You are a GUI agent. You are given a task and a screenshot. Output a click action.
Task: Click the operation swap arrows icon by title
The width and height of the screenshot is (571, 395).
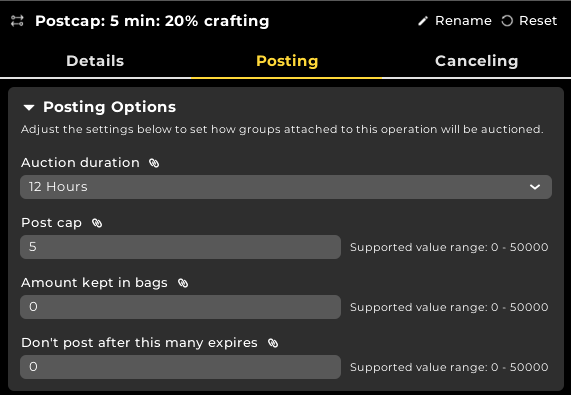click(x=17, y=21)
